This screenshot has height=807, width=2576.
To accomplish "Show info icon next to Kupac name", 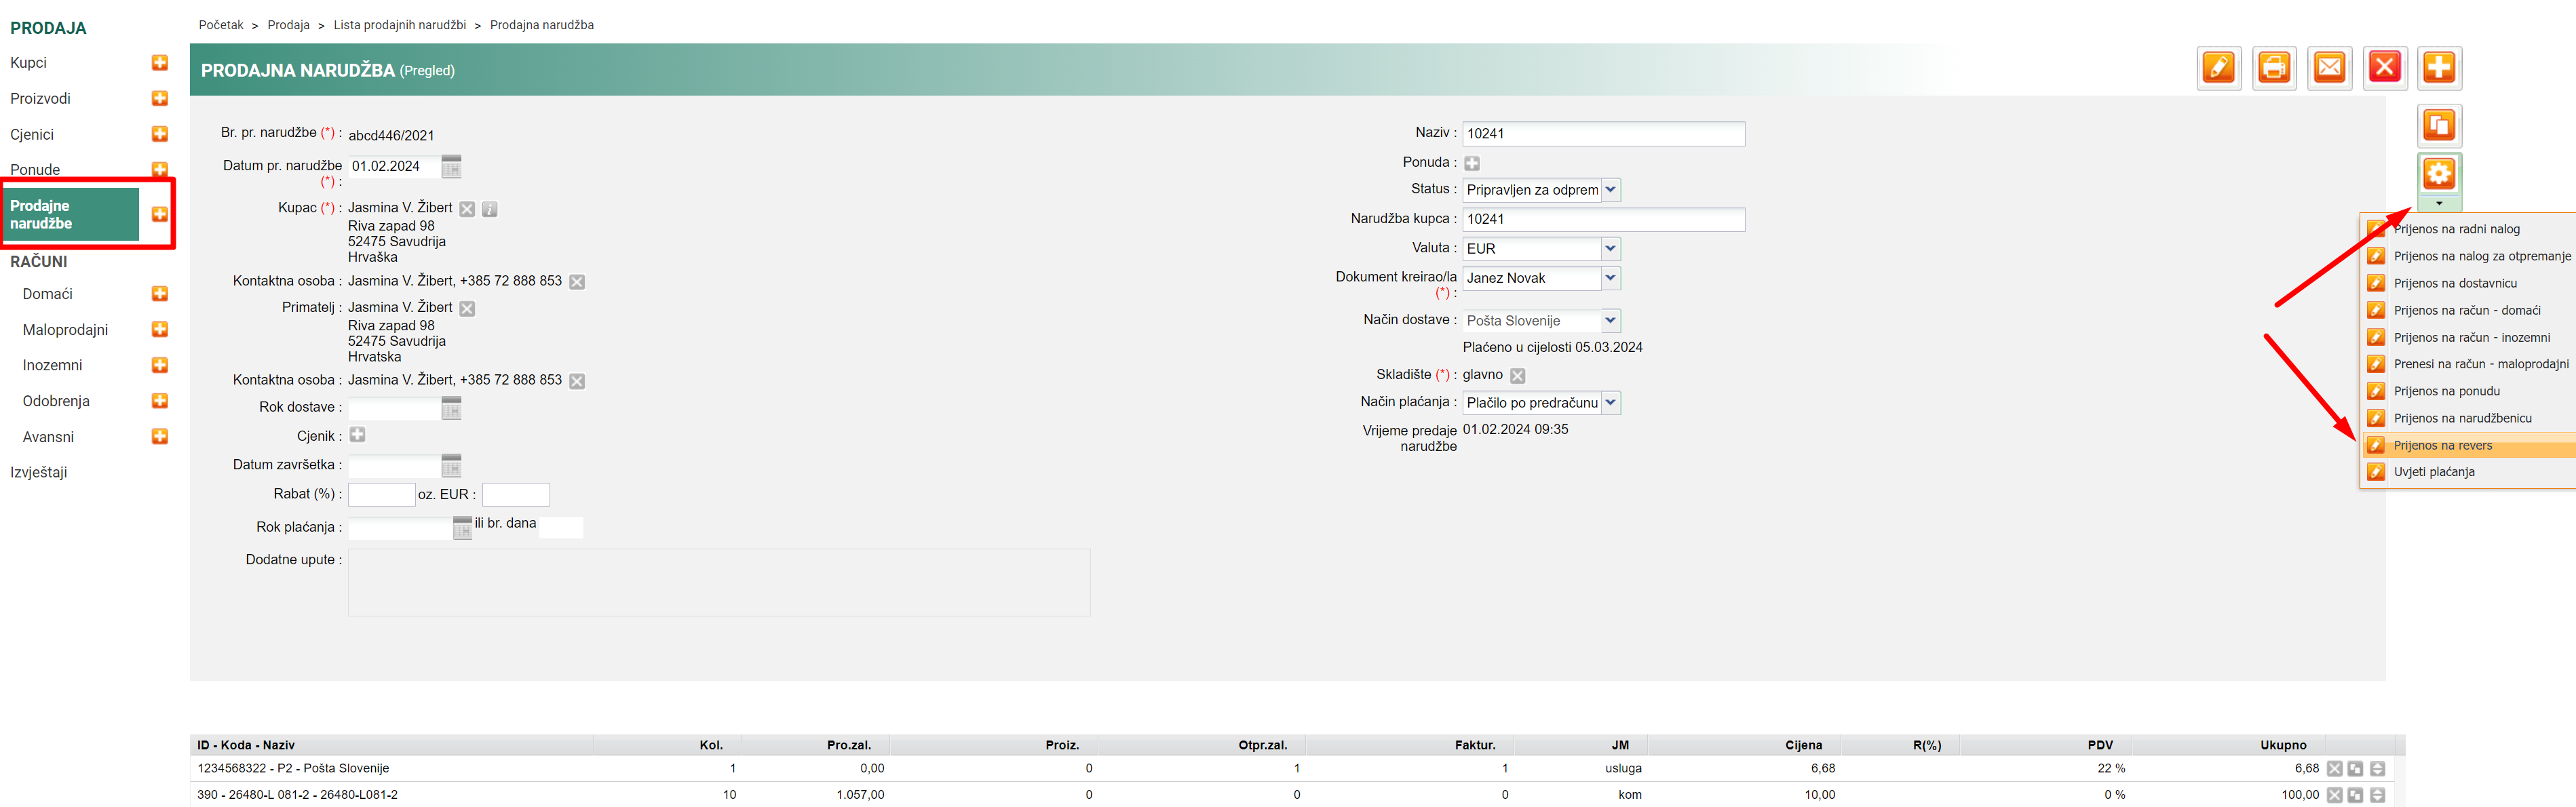I will [x=490, y=209].
